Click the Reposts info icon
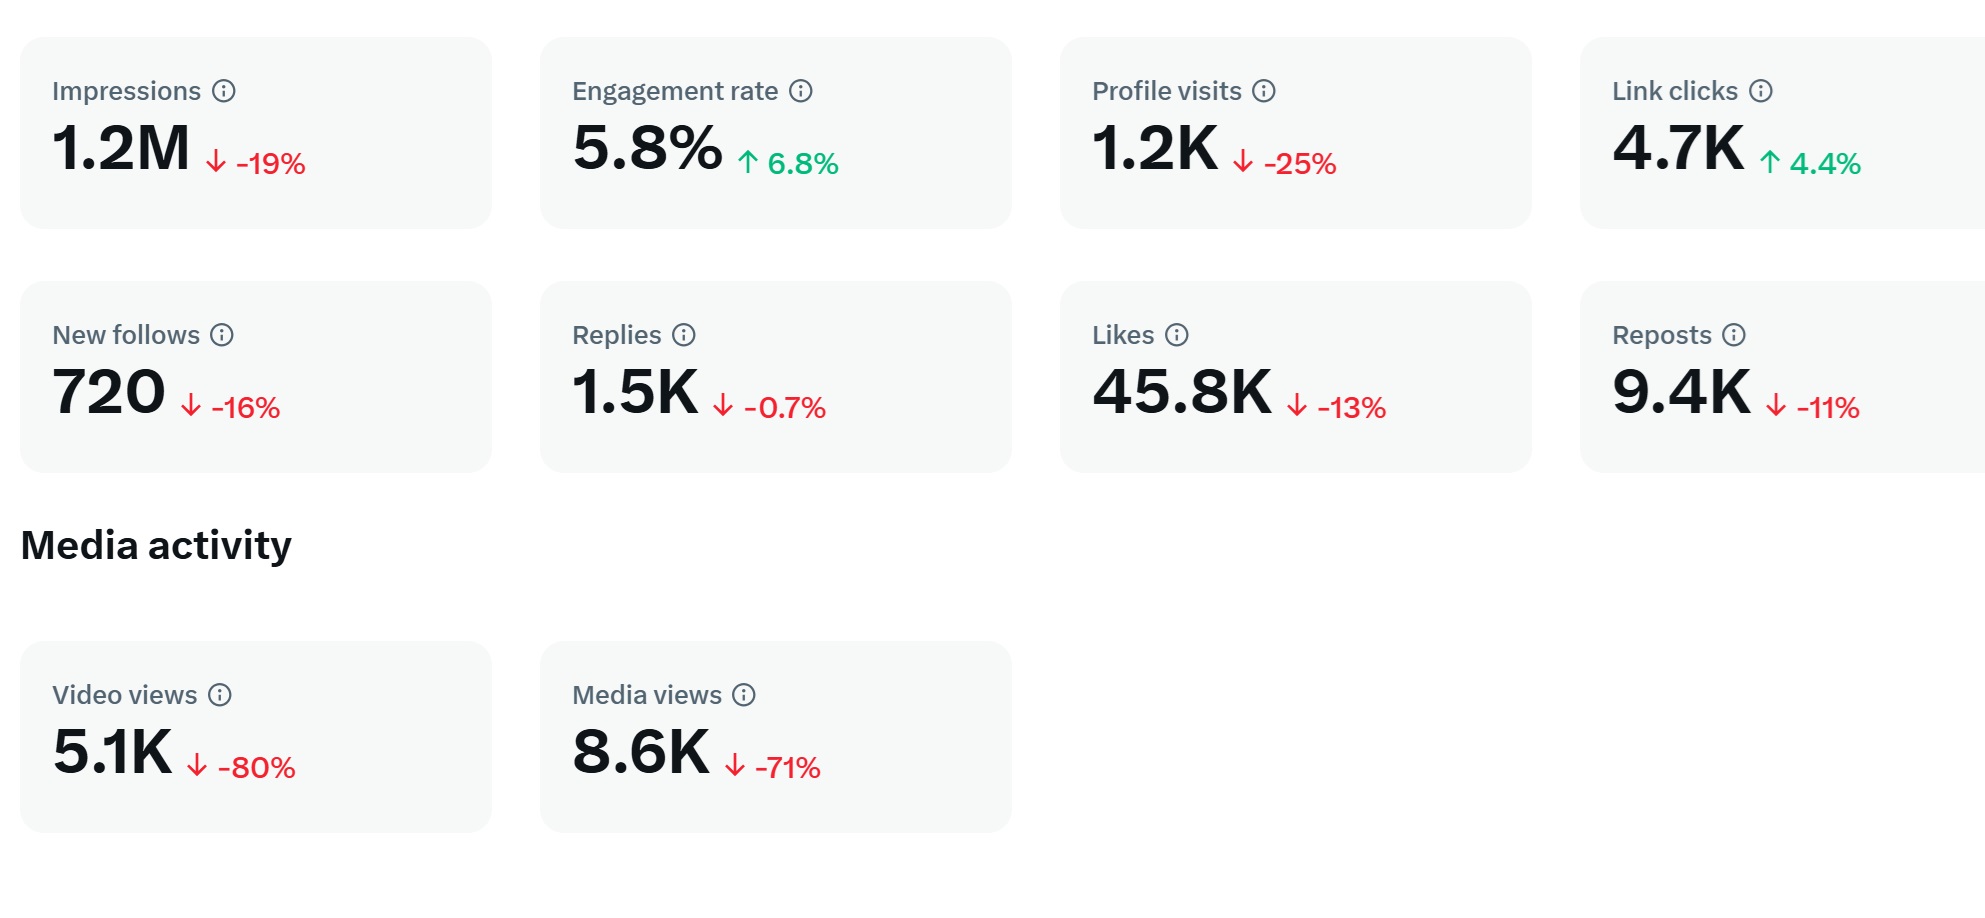1985x918 pixels. pyautogui.click(x=1735, y=335)
